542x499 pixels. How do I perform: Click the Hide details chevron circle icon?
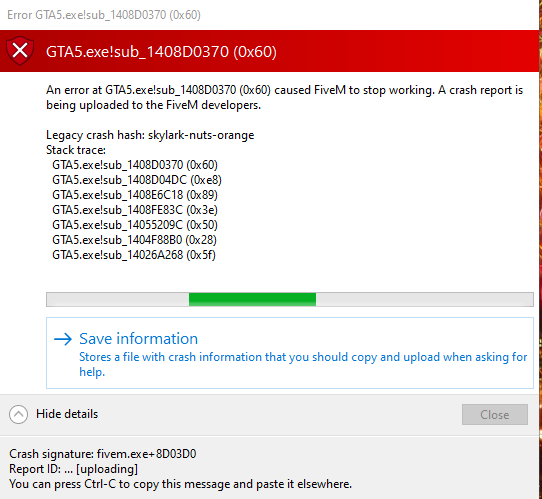(19, 414)
